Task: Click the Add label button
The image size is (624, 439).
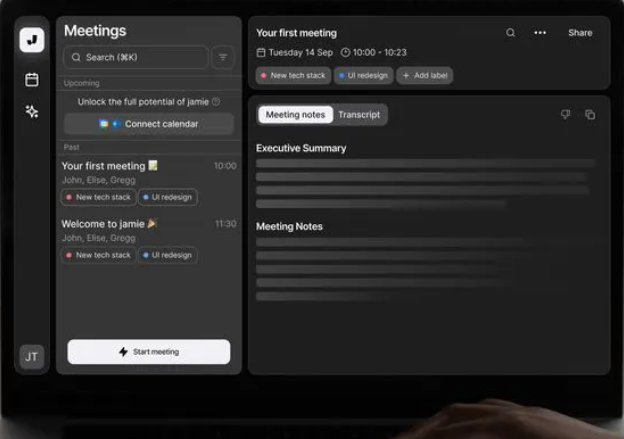Action: [425, 75]
